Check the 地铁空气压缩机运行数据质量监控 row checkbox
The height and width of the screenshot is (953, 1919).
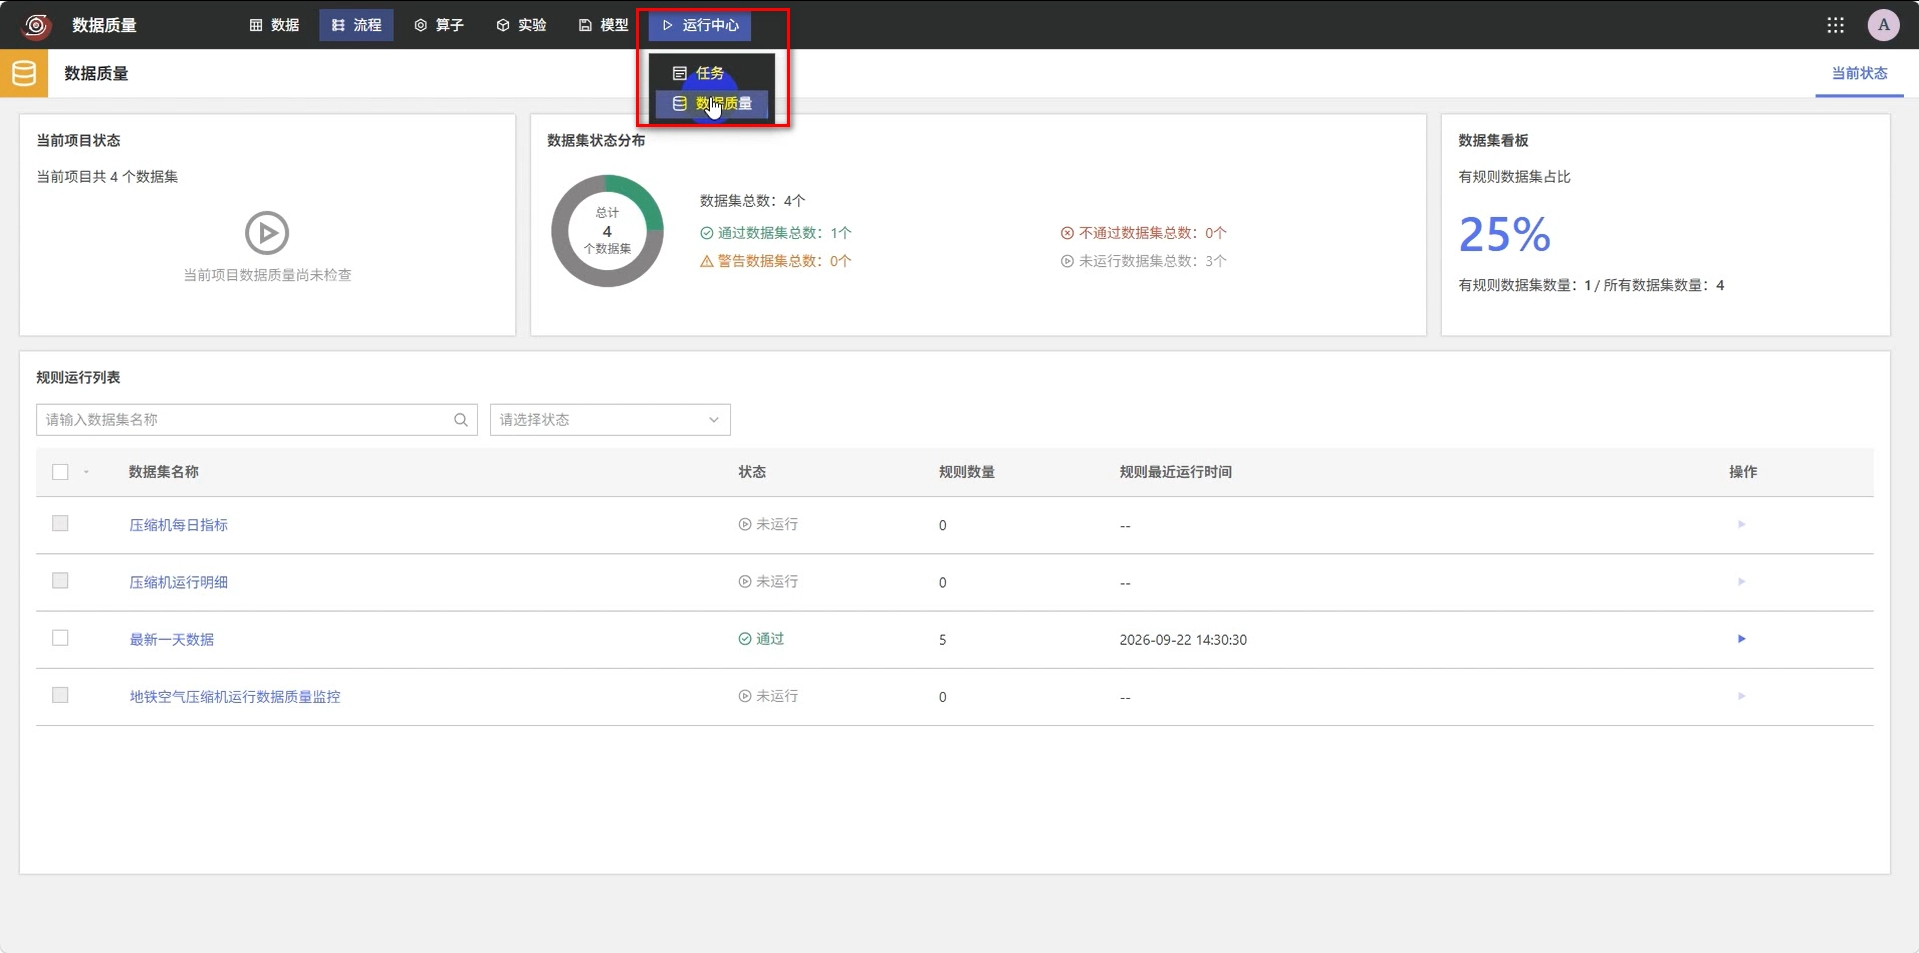click(x=60, y=695)
